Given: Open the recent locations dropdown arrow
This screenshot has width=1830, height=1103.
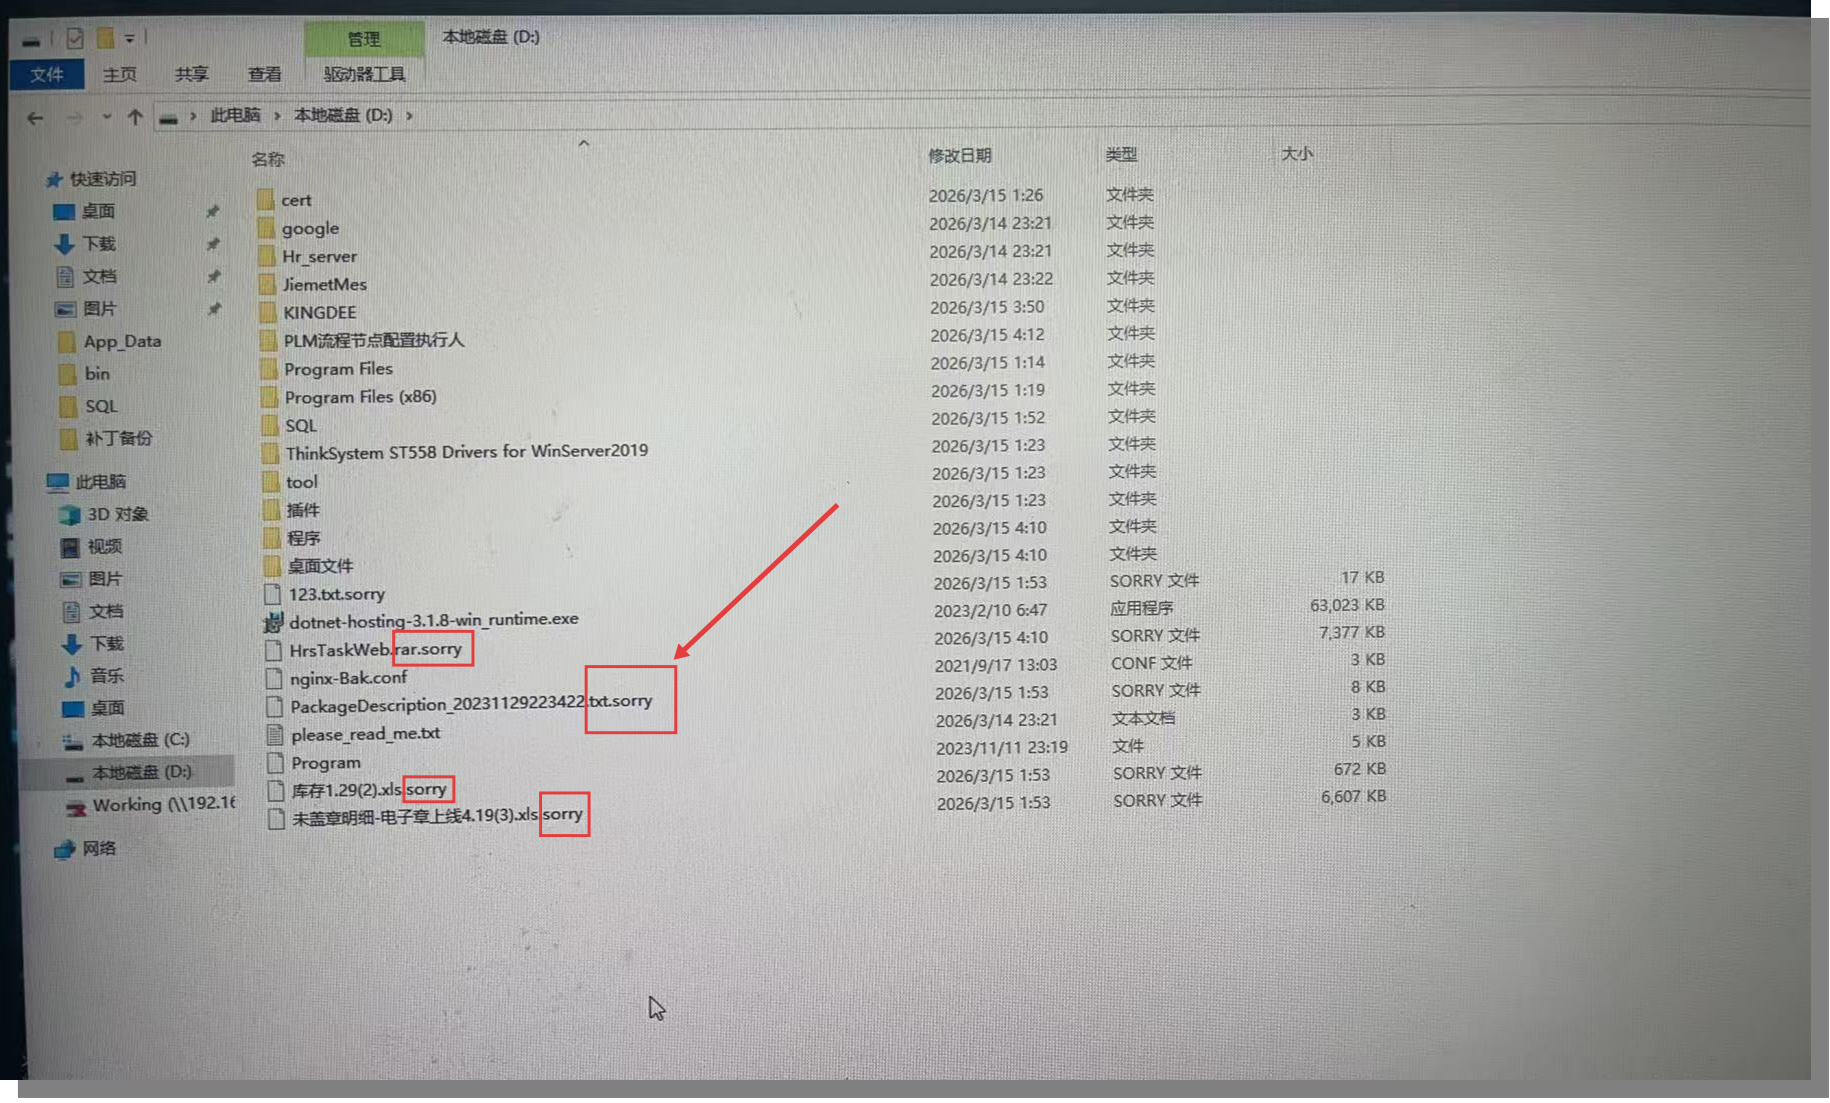Looking at the screenshot, I should point(106,117).
